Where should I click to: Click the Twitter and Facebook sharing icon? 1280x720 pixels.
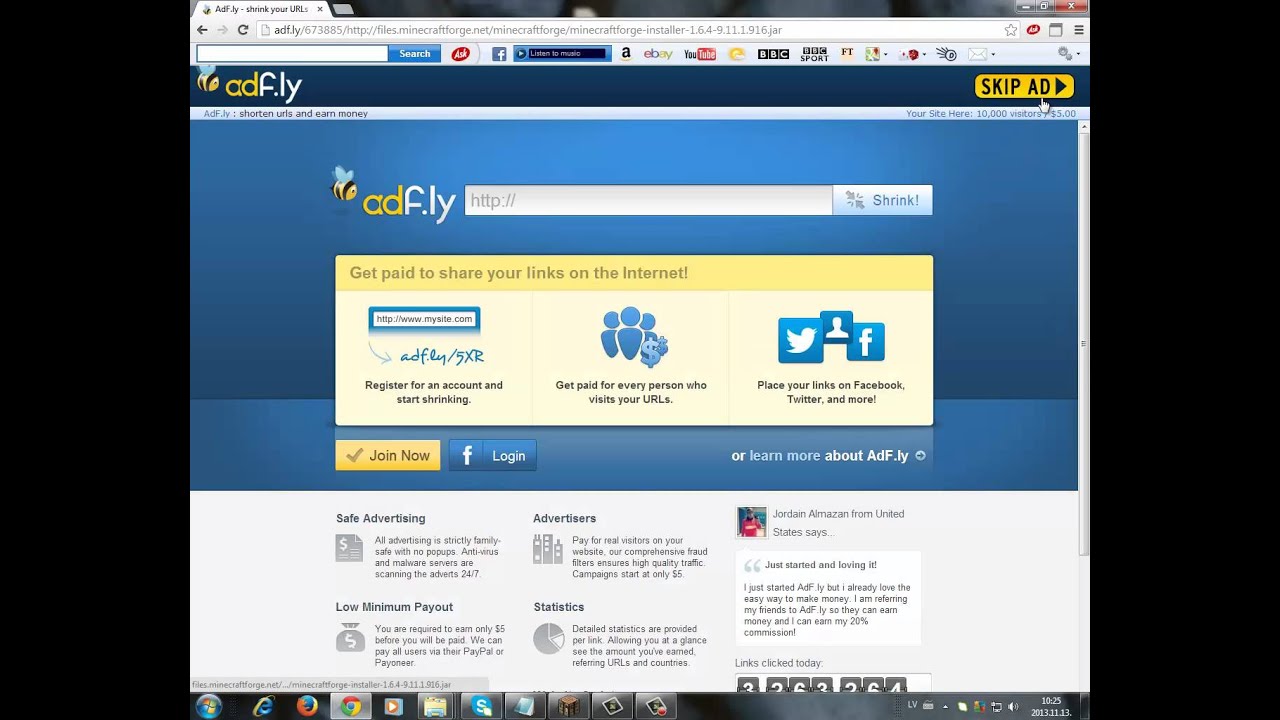tap(831, 337)
